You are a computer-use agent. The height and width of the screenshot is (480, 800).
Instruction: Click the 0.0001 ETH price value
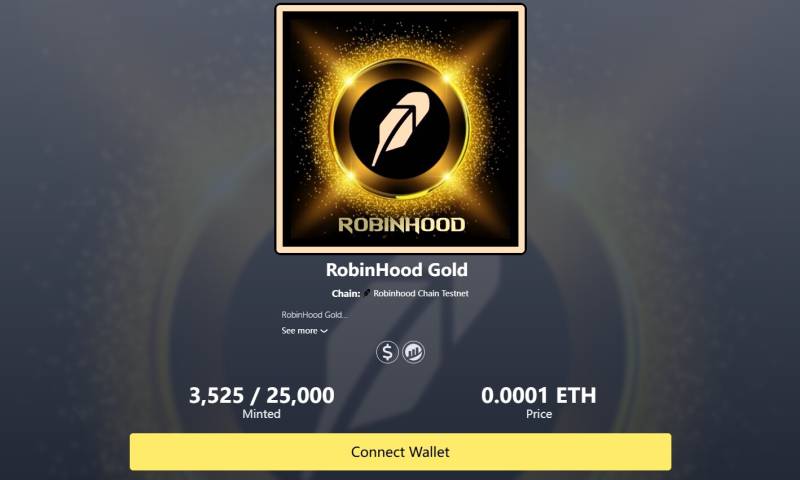click(539, 395)
